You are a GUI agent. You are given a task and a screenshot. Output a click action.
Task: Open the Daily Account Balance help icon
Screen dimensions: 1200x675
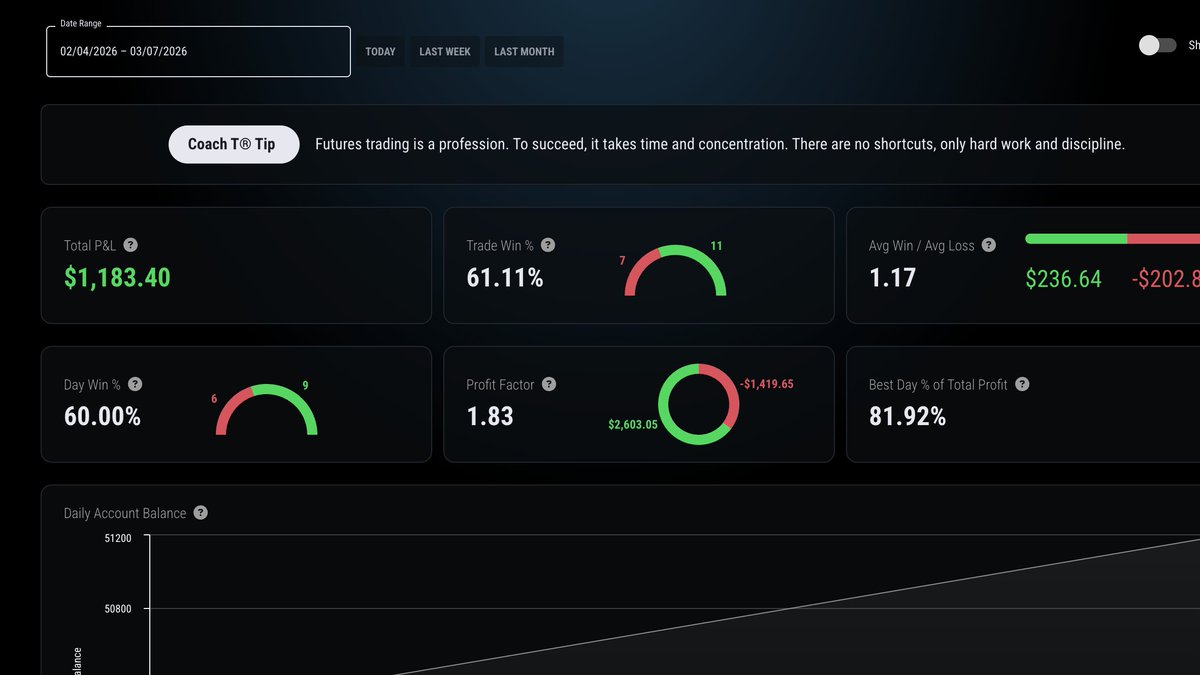click(200, 512)
